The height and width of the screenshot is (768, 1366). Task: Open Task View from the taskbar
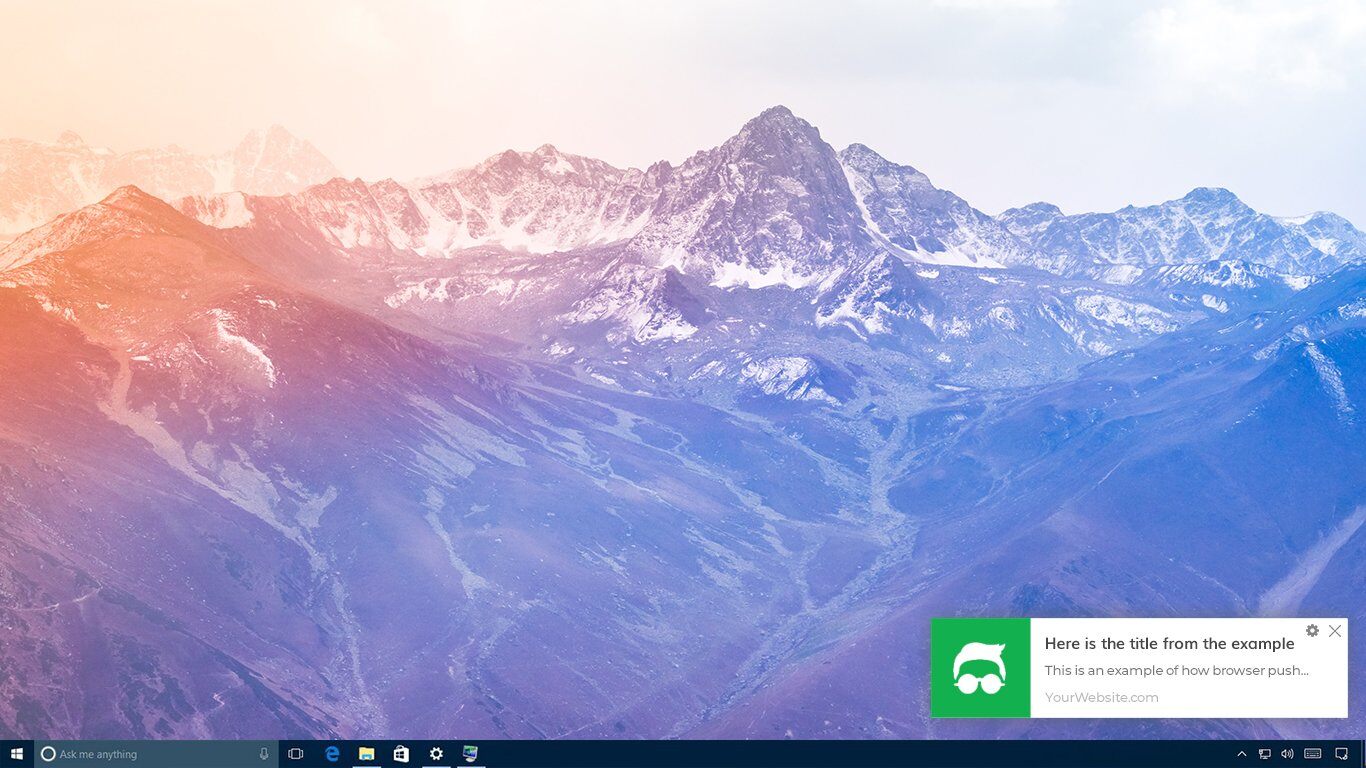click(295, 754)
